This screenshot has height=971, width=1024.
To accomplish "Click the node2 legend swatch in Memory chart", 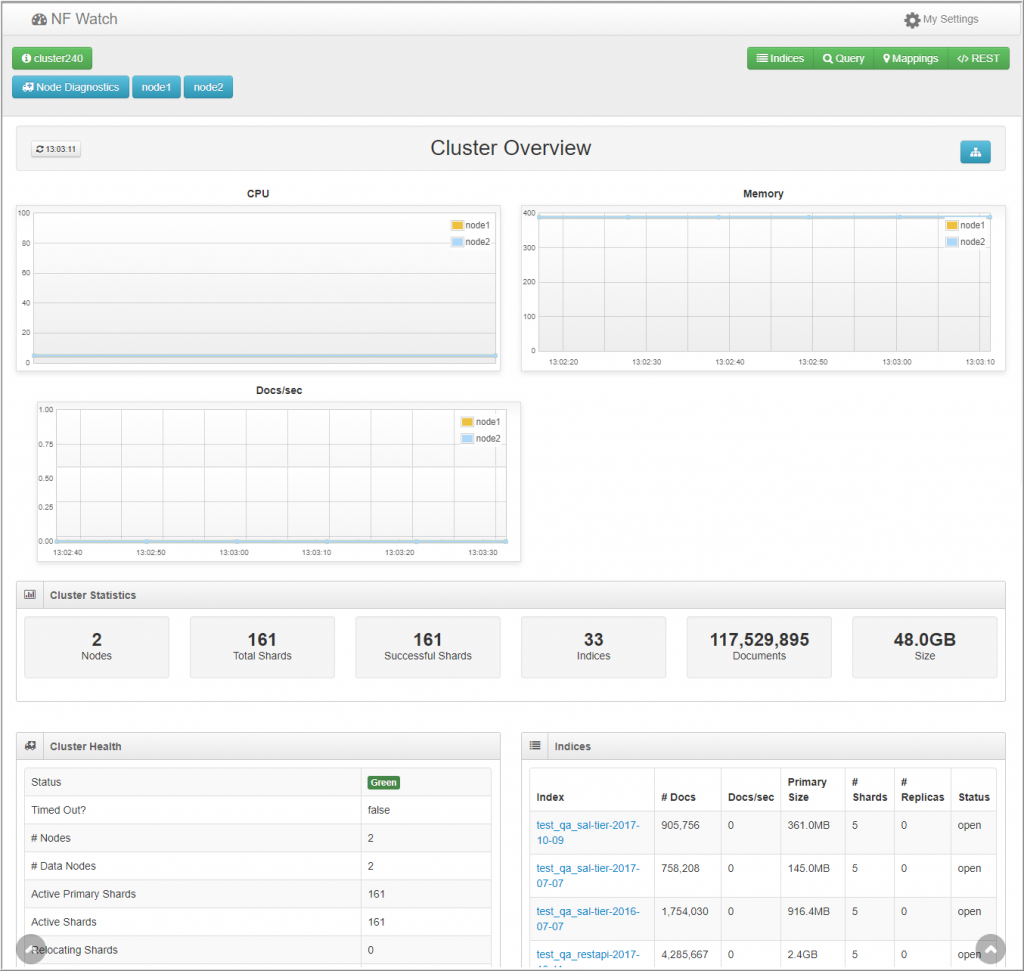I will pos(952,242).
